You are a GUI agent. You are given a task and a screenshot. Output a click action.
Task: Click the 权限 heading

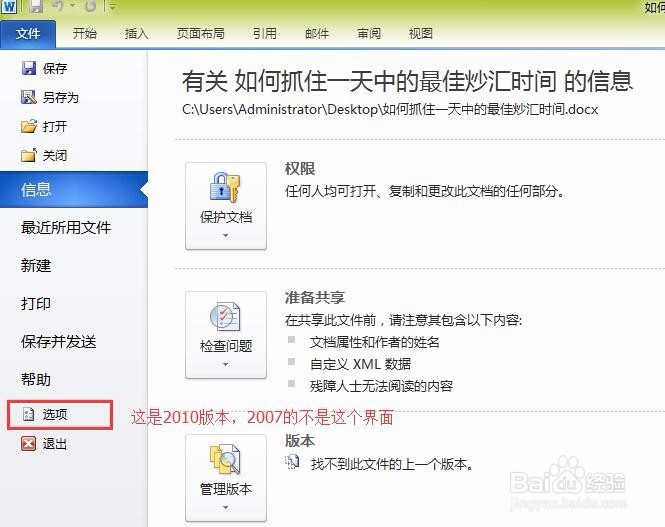click(300, 169)
